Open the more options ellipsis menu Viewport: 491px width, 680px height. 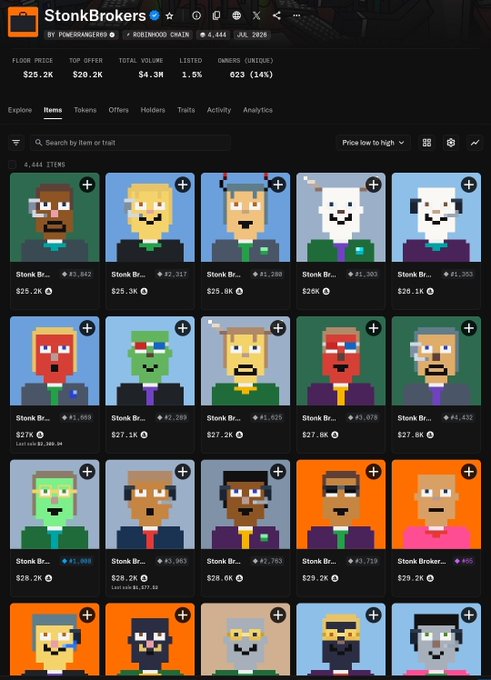coord(296,16)
